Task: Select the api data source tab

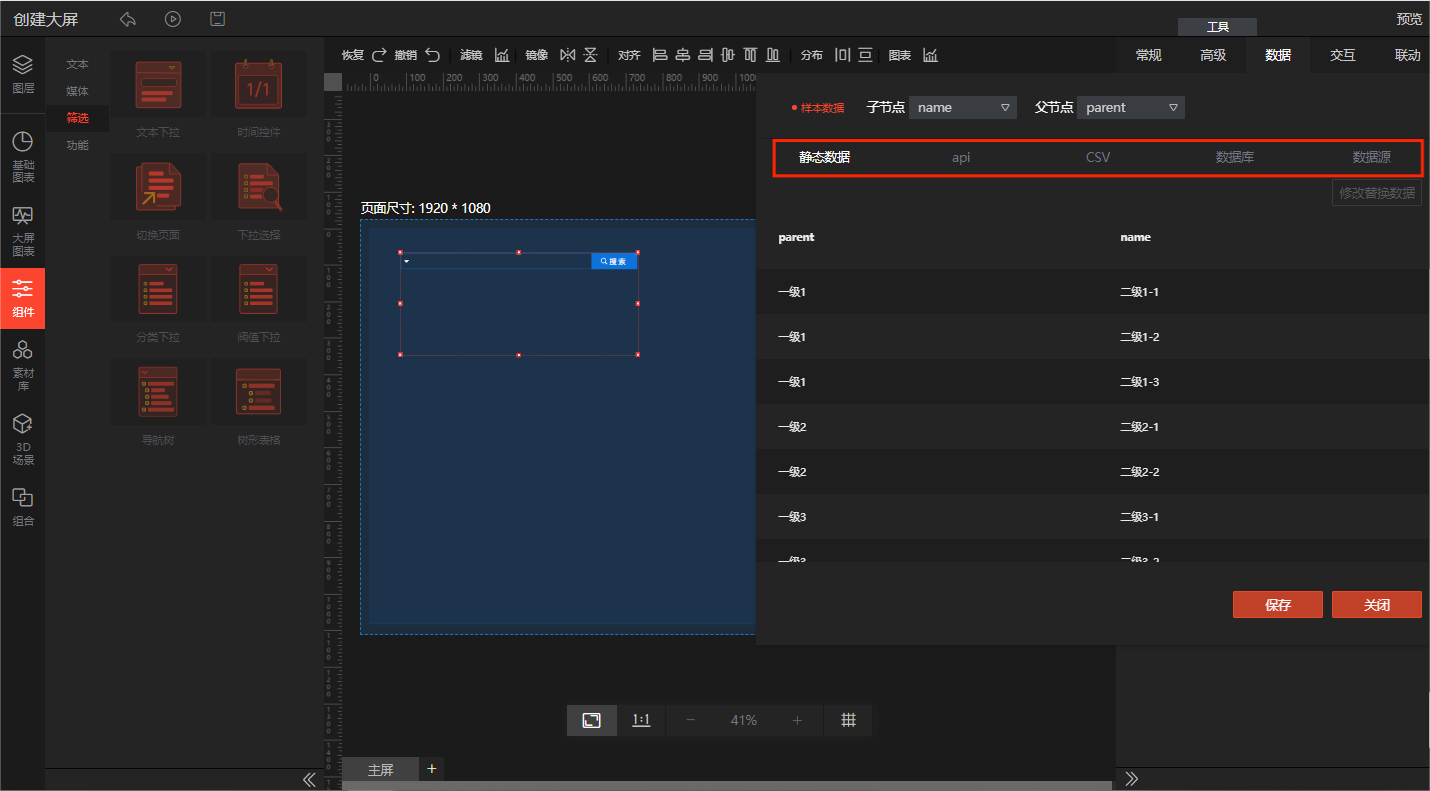Action: point(961,158)
